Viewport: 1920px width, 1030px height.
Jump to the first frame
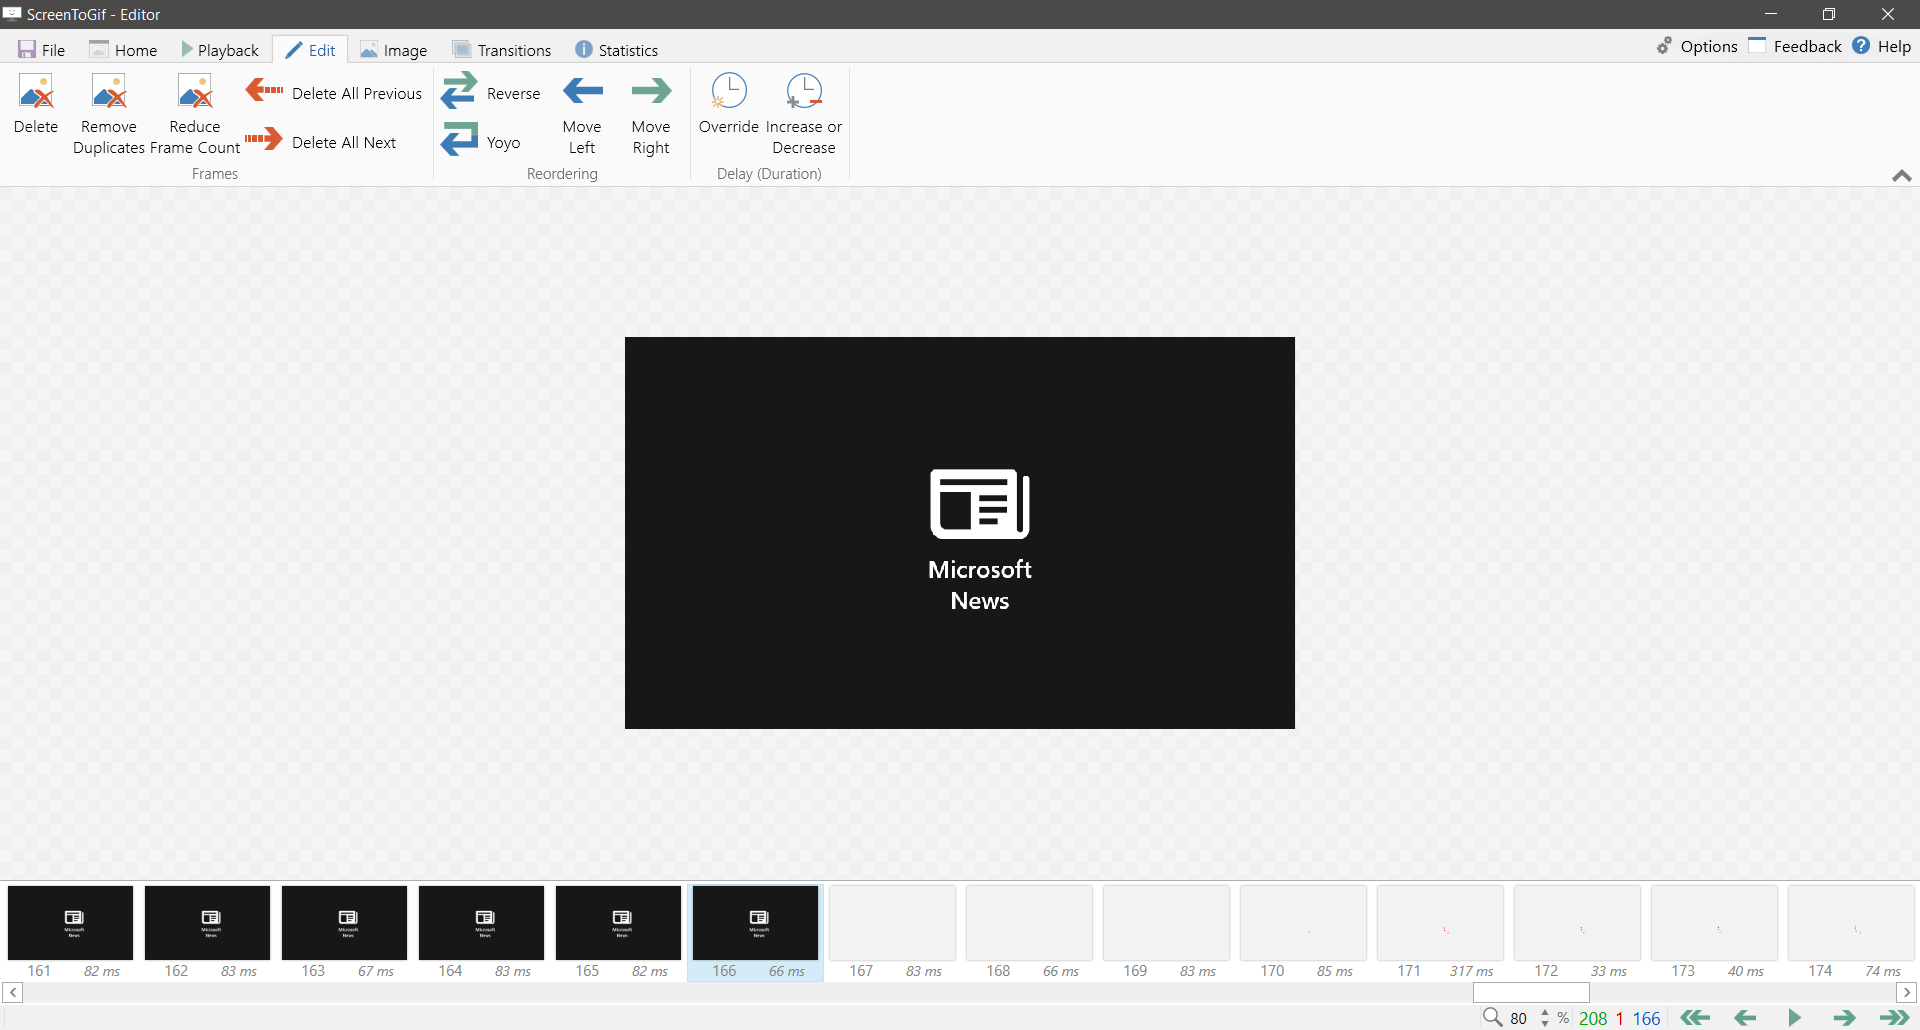(x=1695, y=1018)
